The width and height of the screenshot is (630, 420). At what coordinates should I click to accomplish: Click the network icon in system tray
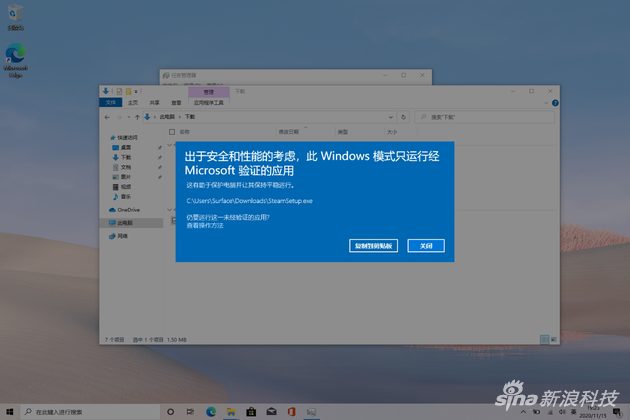[550, 412]
